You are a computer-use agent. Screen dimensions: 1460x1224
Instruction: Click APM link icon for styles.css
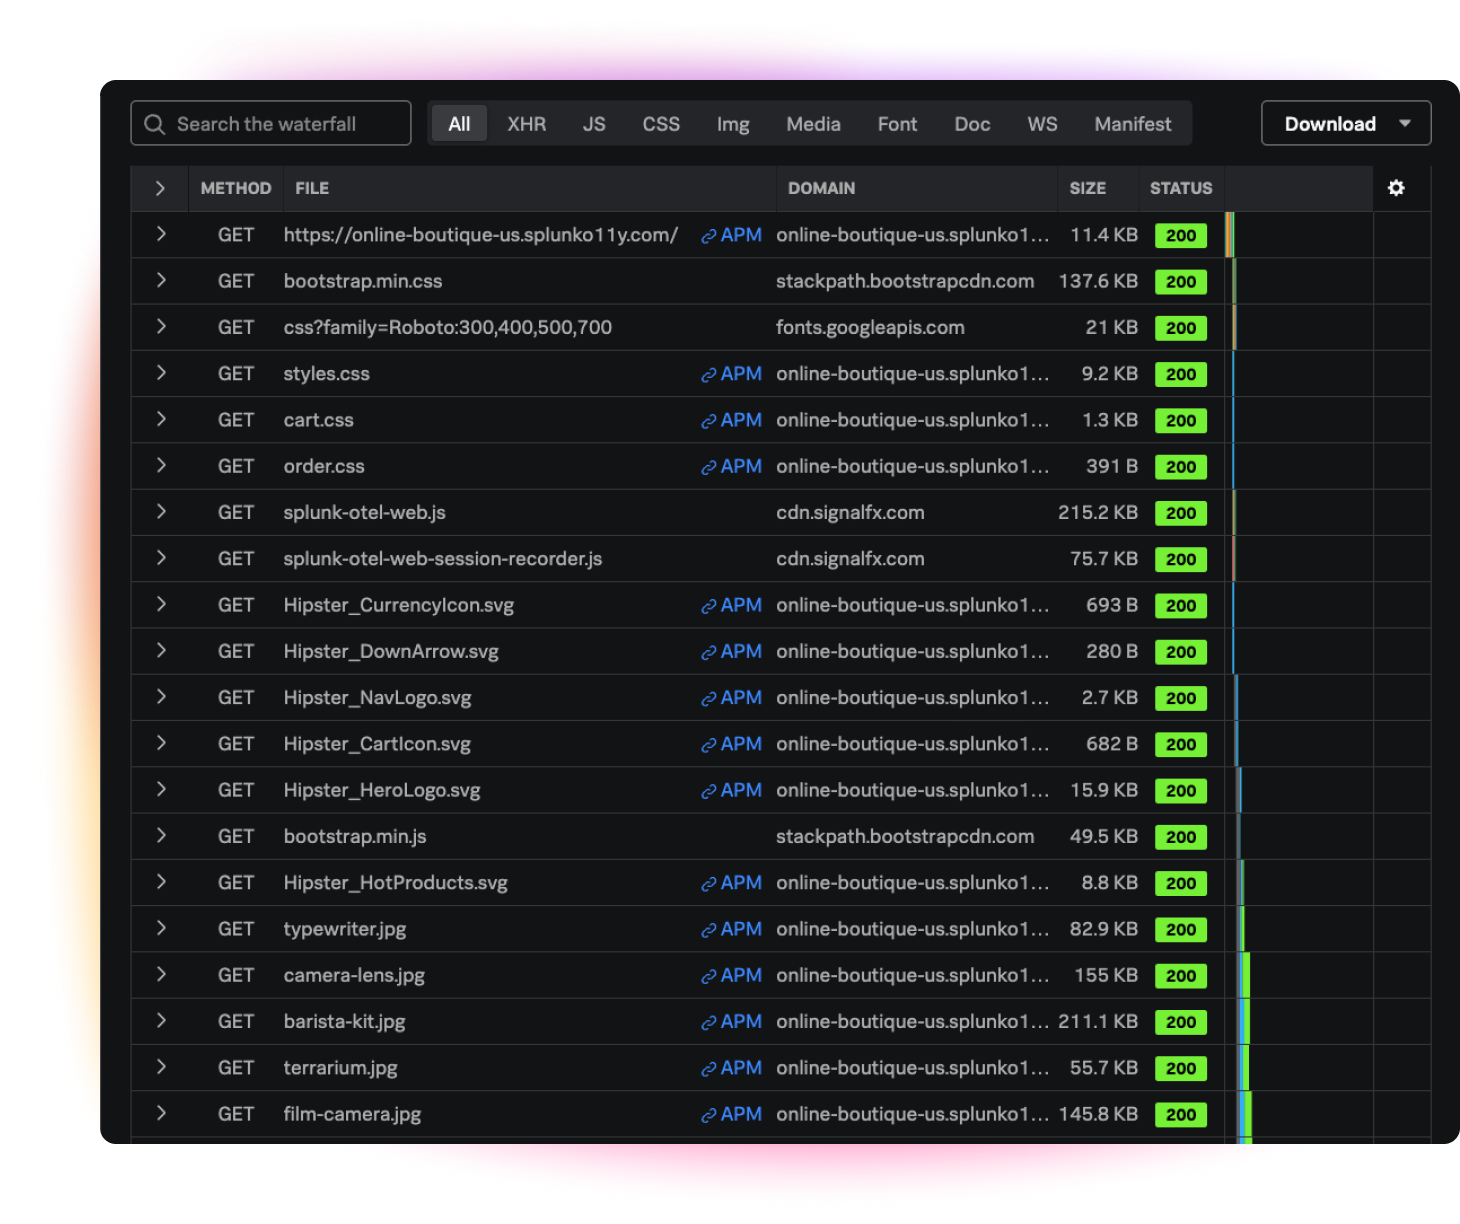(x=708, y=375)
